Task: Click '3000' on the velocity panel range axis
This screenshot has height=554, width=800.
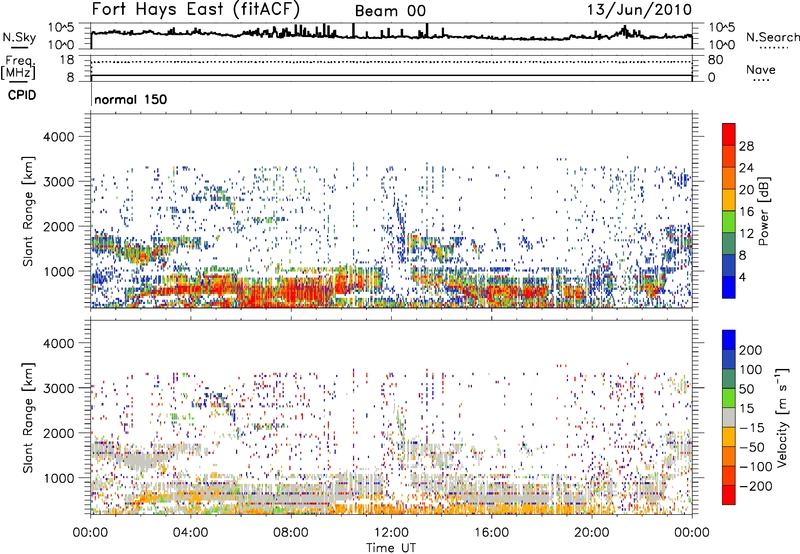Action: click(x=59, y=388)
